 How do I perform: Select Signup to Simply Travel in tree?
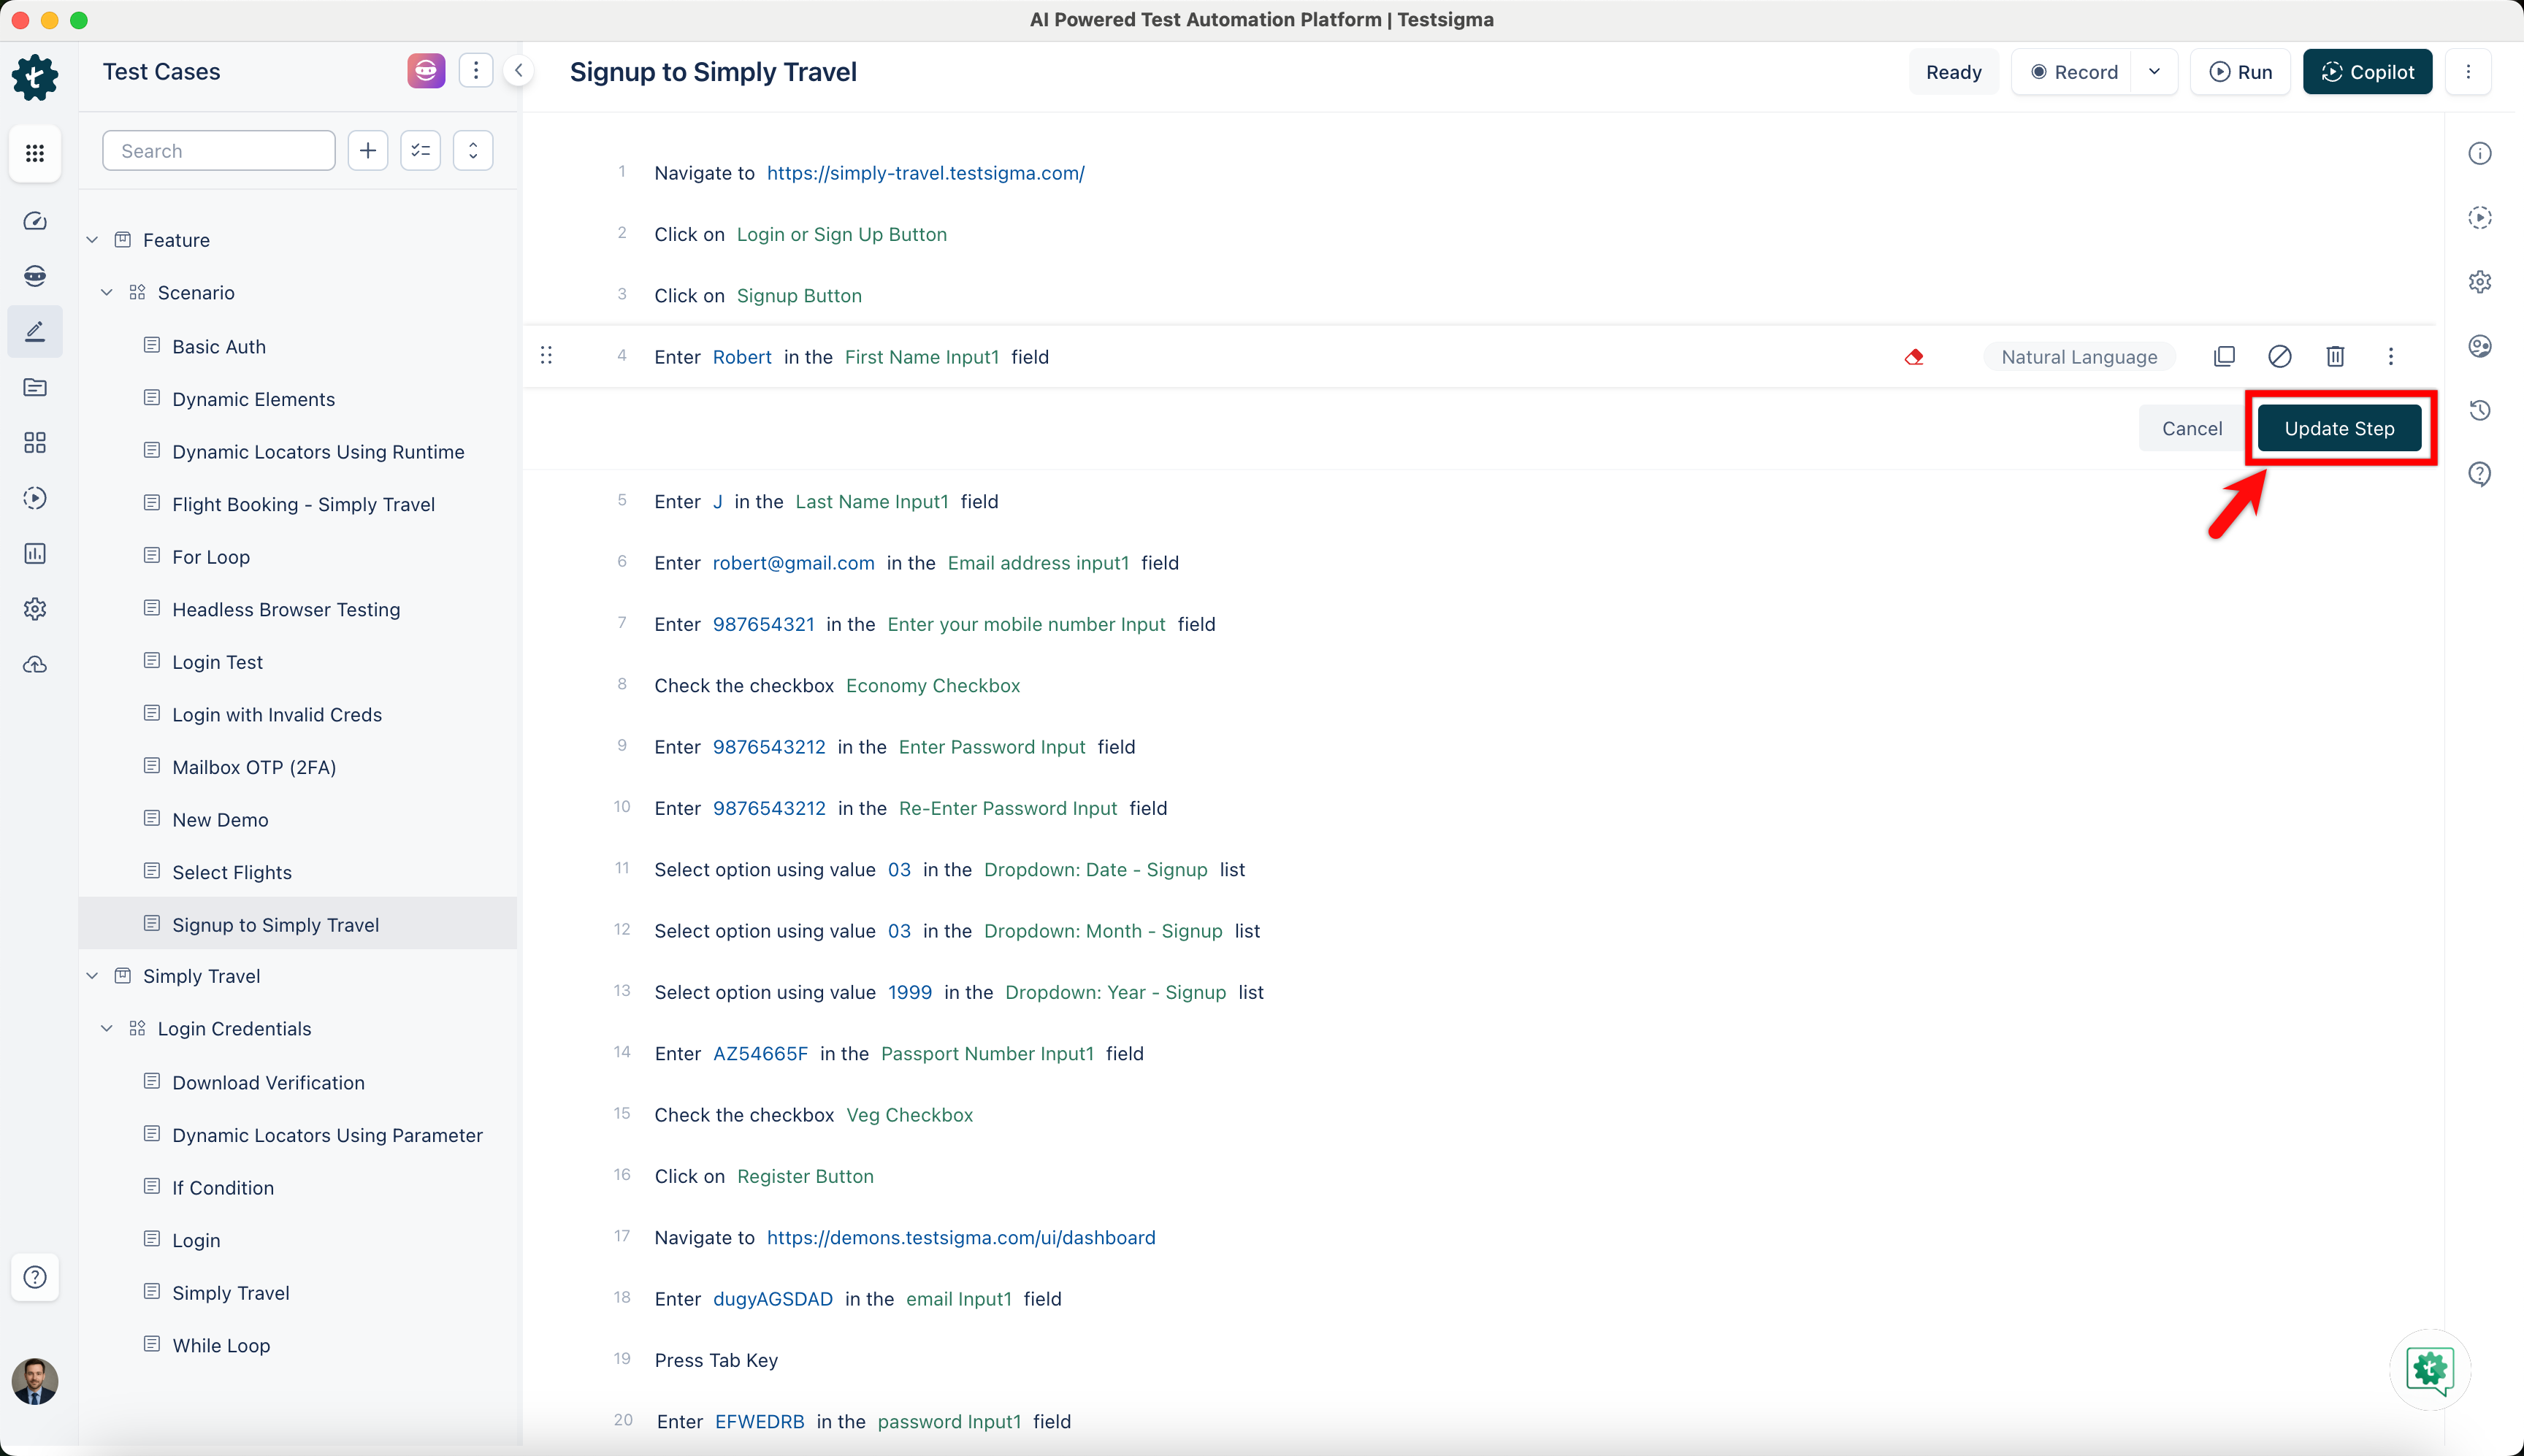(x=298, y=924)
